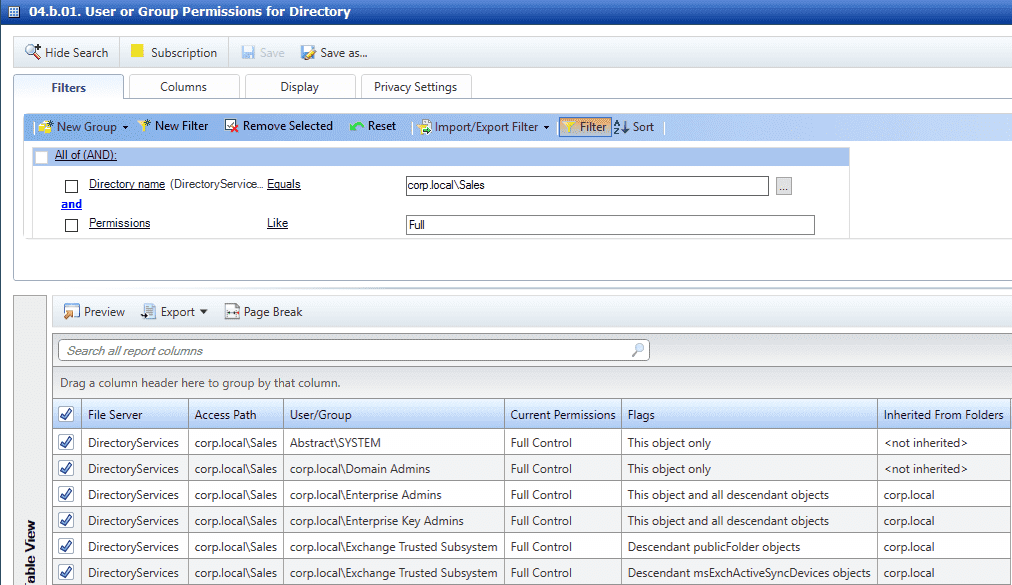This screenshot has width=1012, height=585.
Task: Switch to the Filters tab
Action: 68,87
